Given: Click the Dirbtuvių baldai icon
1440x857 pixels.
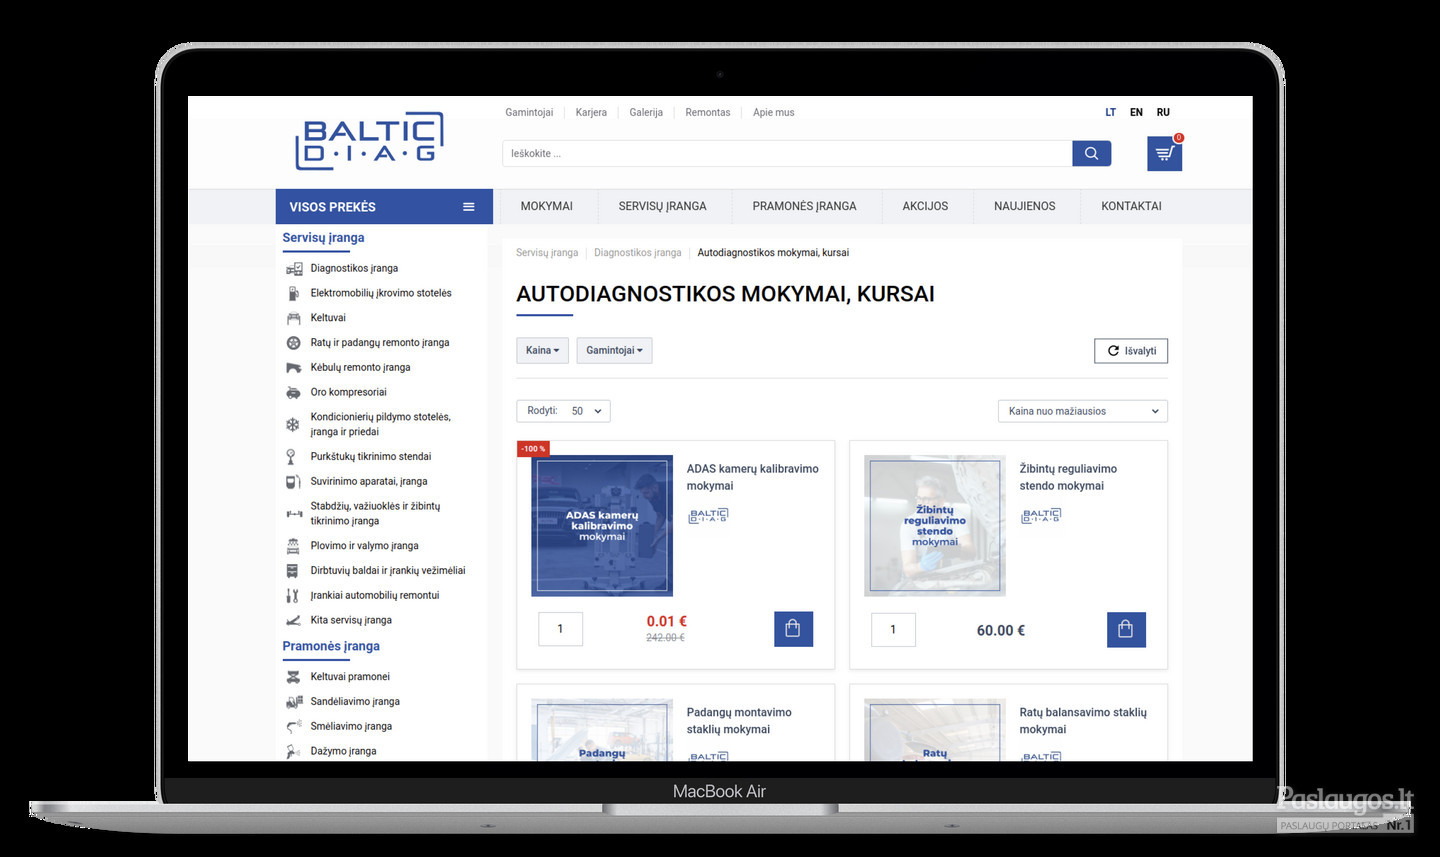Looking at the screenshot, I should [293, 571].
